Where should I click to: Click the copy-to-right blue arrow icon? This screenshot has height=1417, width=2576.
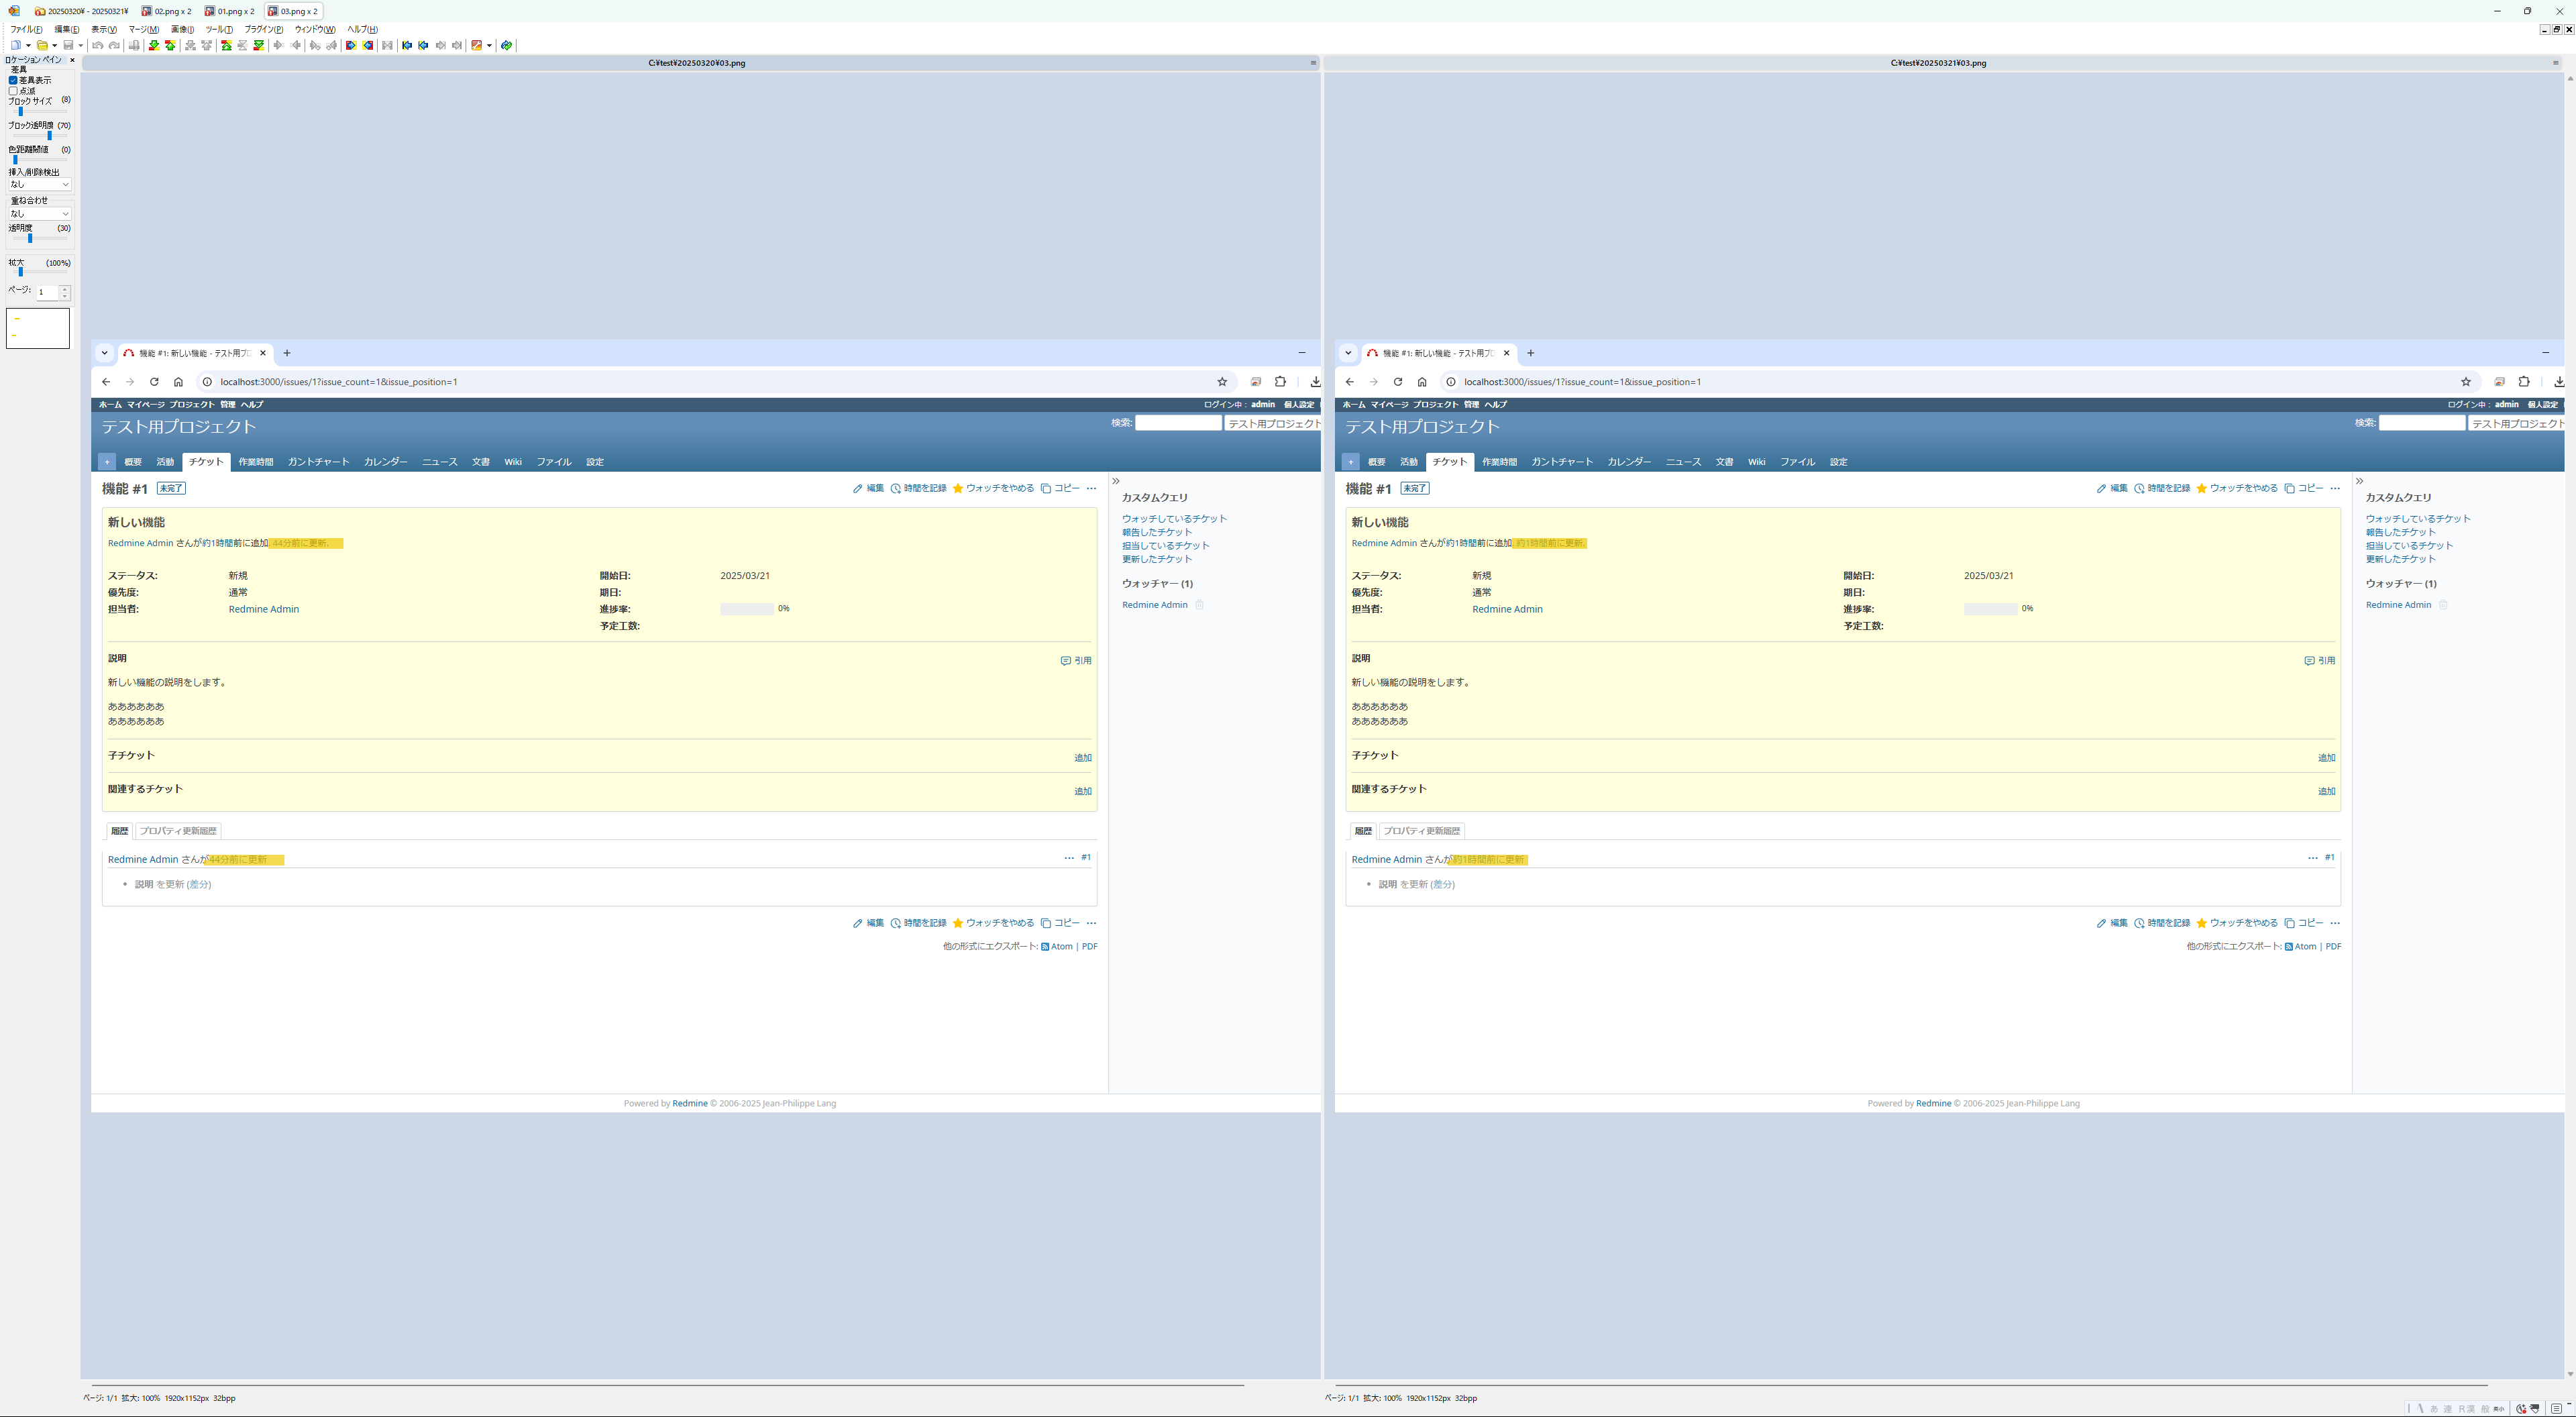[351, 45]
